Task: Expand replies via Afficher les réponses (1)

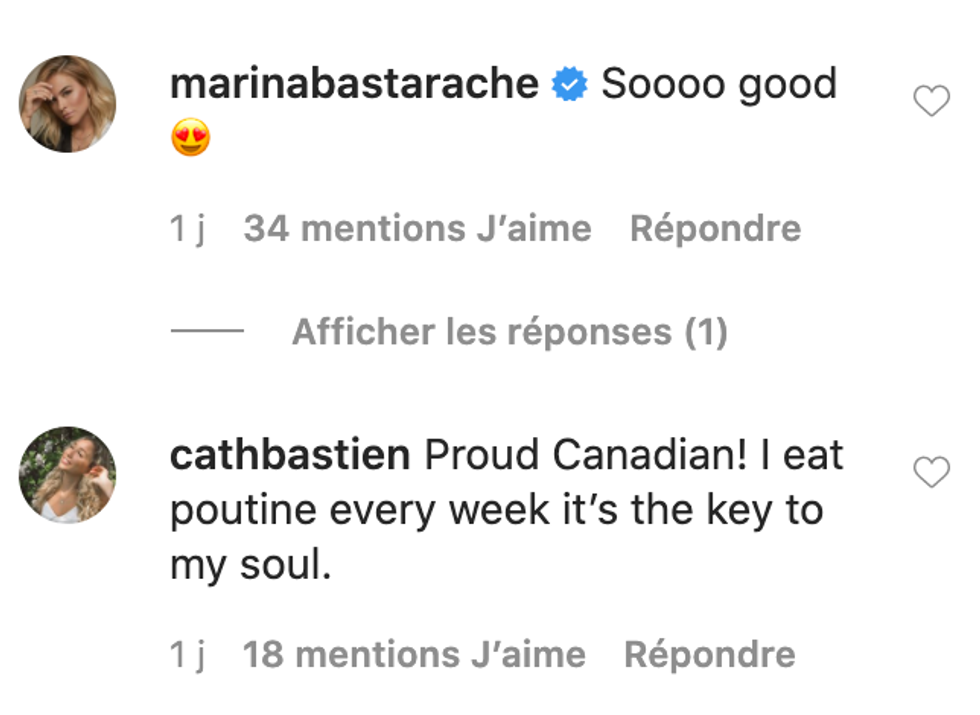Action: [509, 332]
